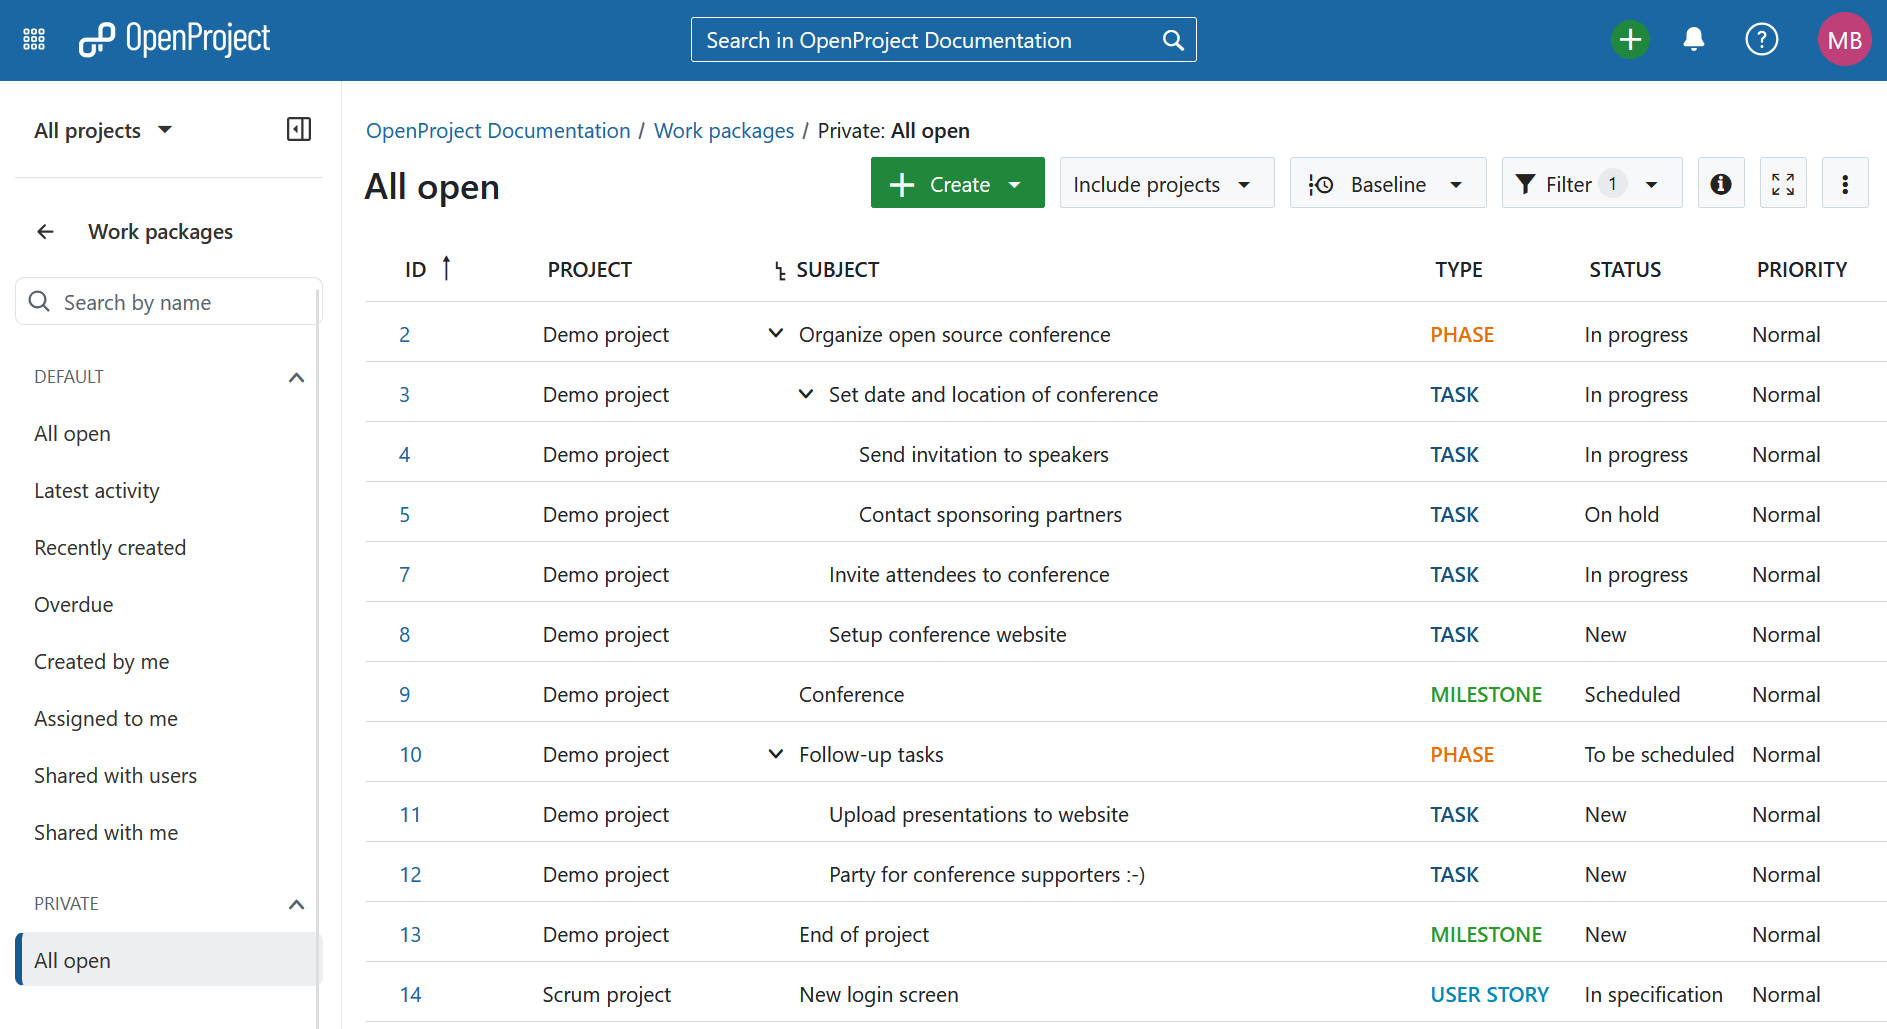Open the All projects dropdown
This screenshot has height=1029, width=1887.
click(x=103, y=130)
